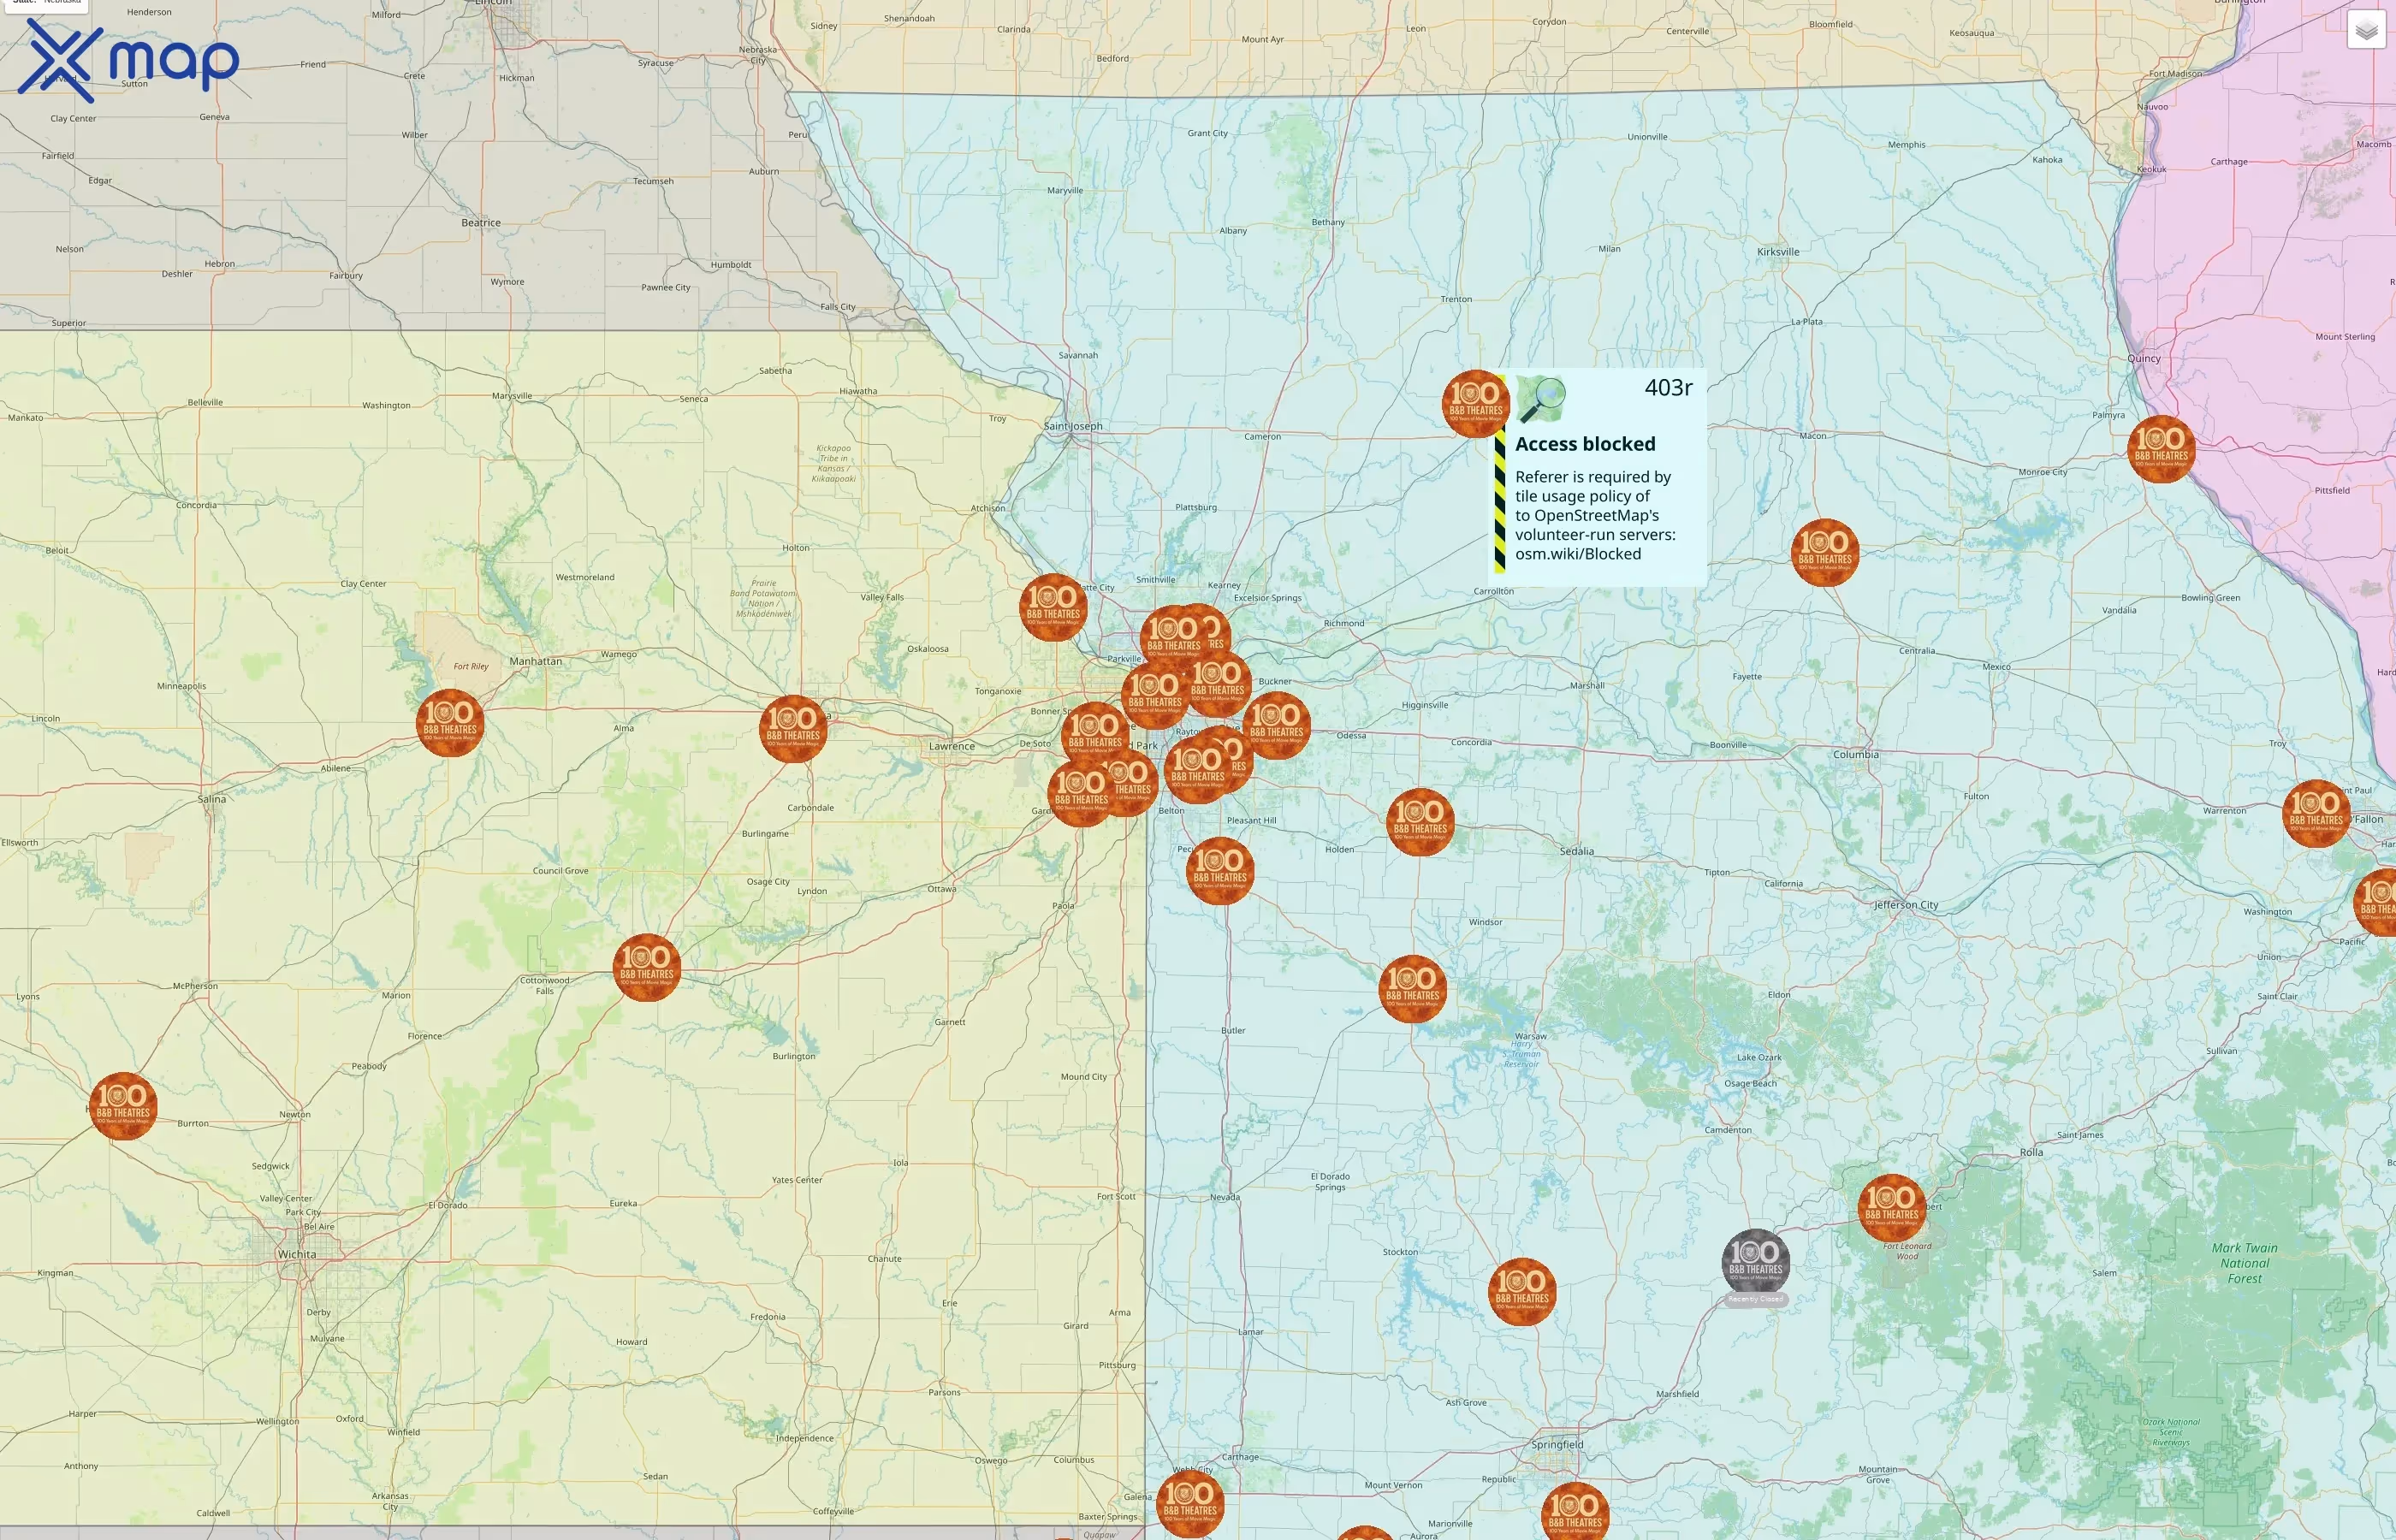Click the Salina city label
Image resolution: width=2396 pixels, height=1540 pixels.
[x=212, y=799]
